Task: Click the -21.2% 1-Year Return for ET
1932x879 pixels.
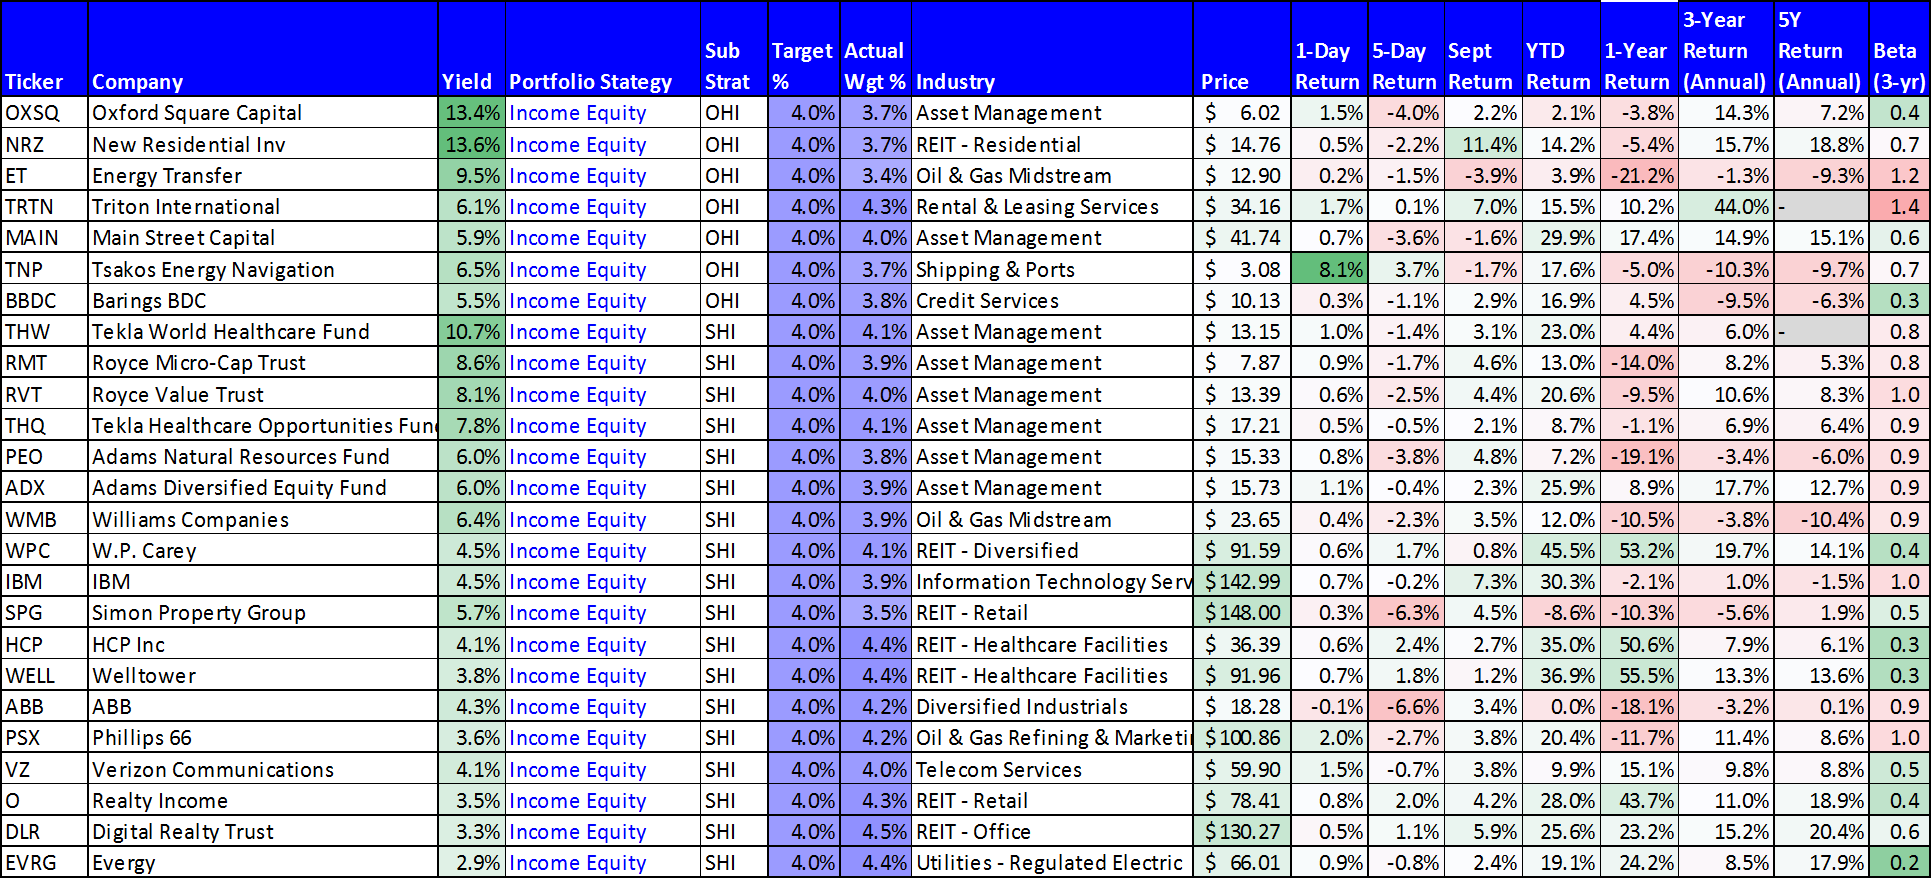Action: (1638, 176)
